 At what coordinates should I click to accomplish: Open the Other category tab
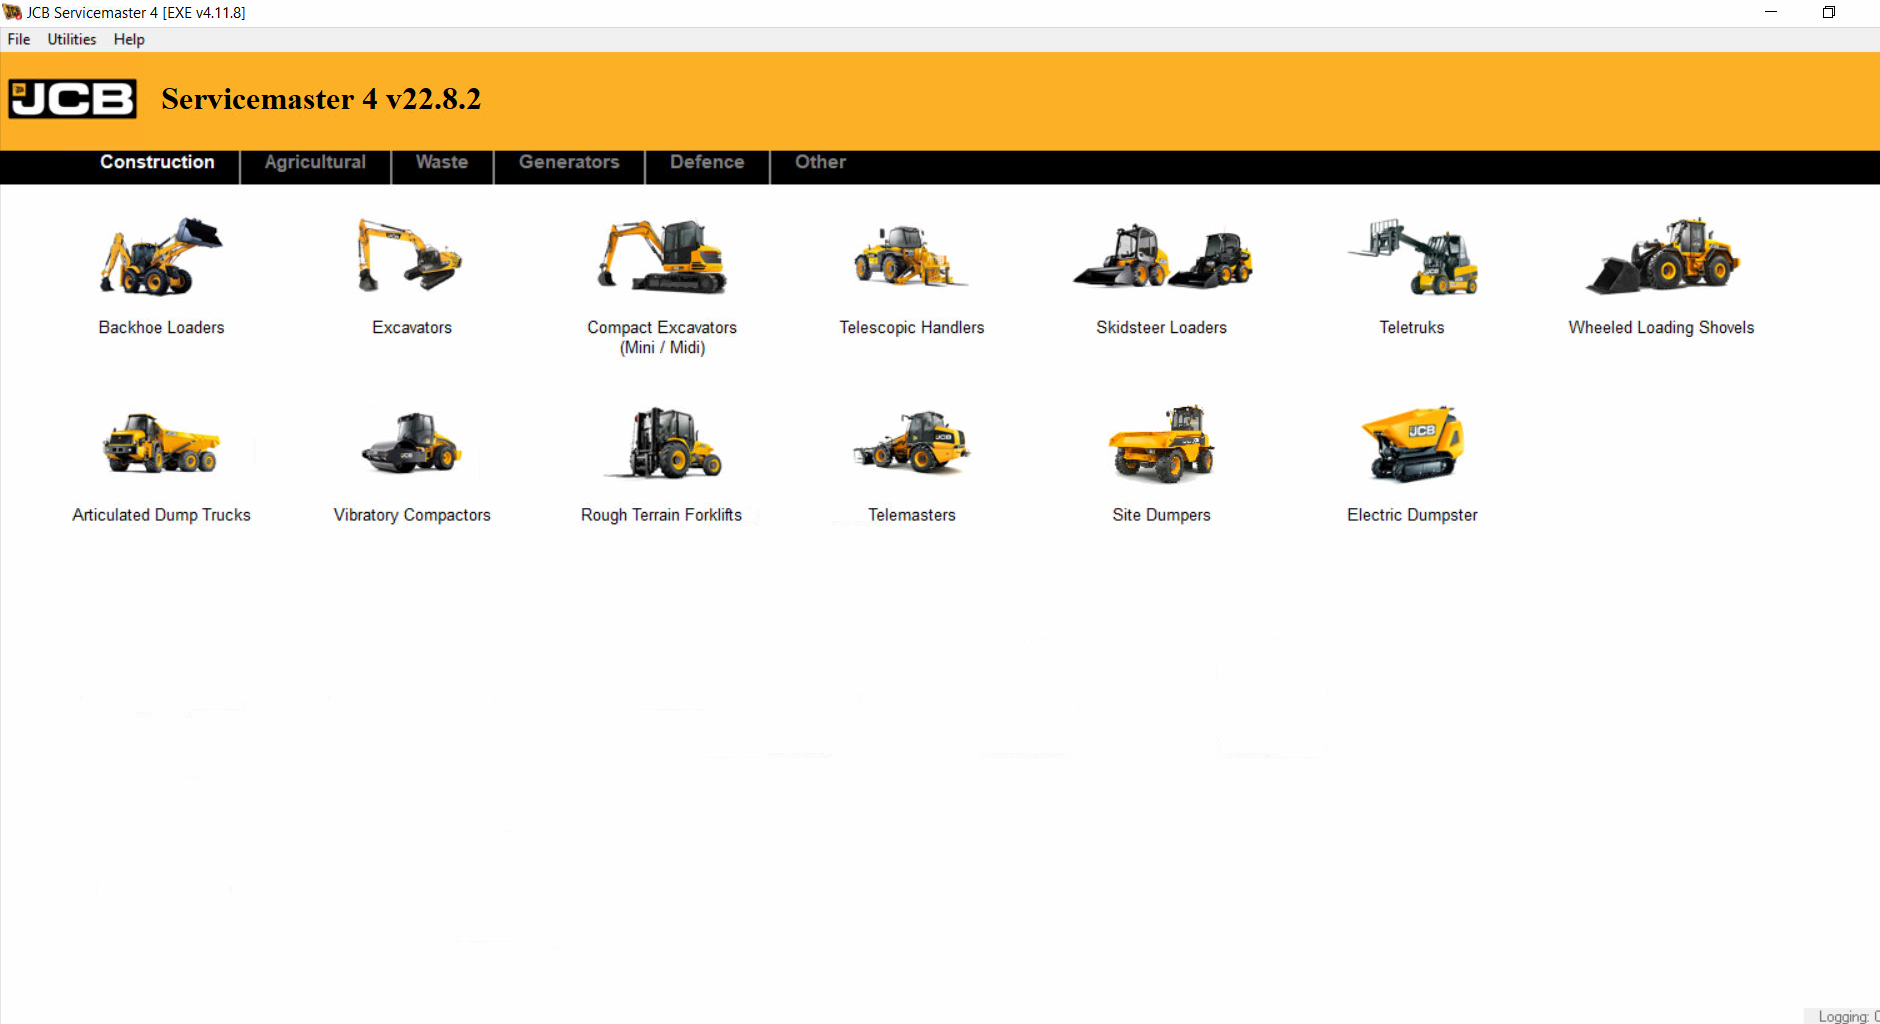coord(820,162)
